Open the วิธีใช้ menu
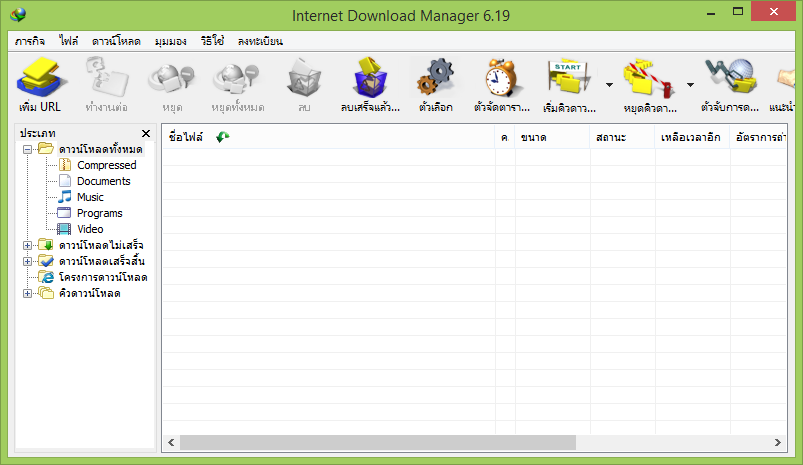Viewport: 803px width, 465px height. [213, 41]
